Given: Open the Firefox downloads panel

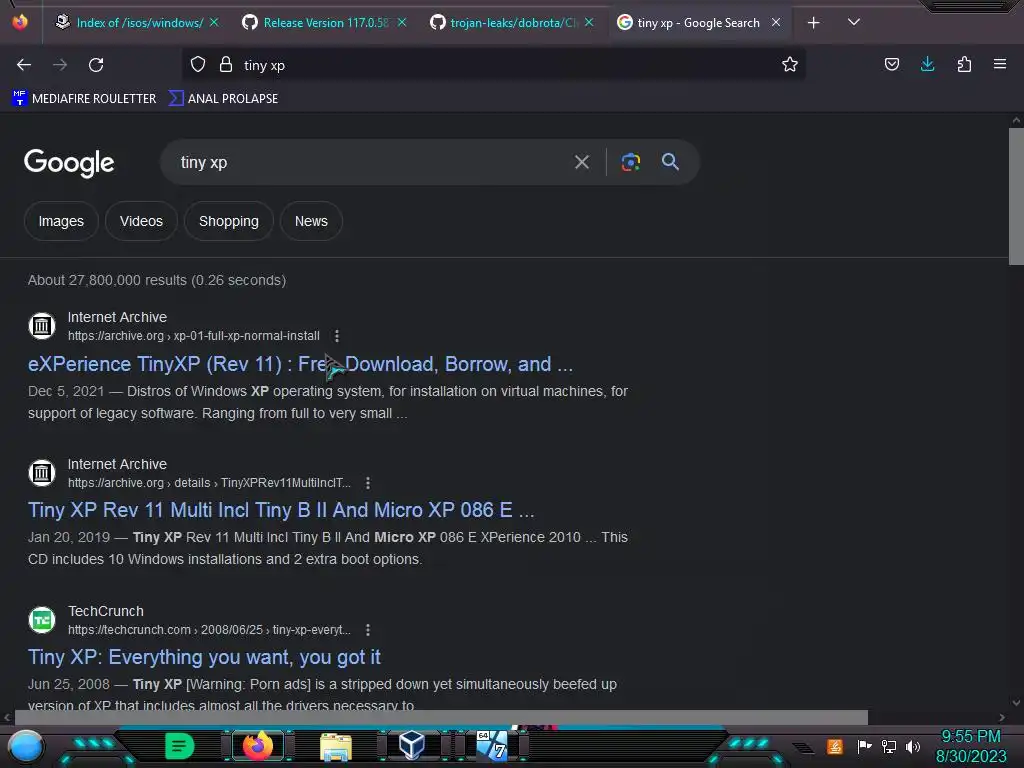Looking at the screenshot, I should pos(927,65).
